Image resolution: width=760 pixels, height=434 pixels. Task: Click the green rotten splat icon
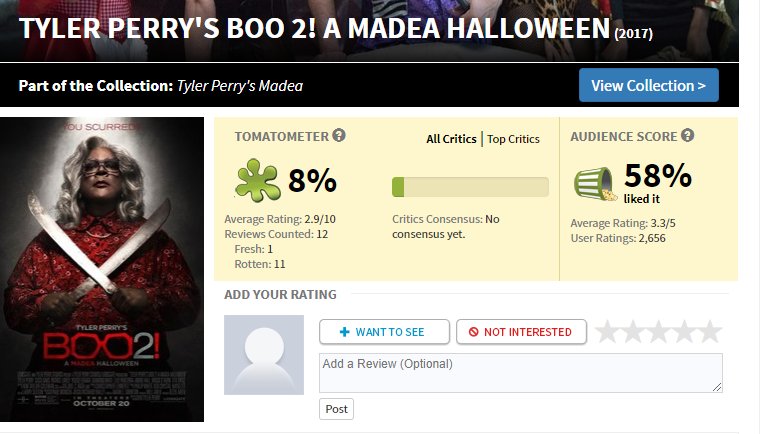coord(257,181)
